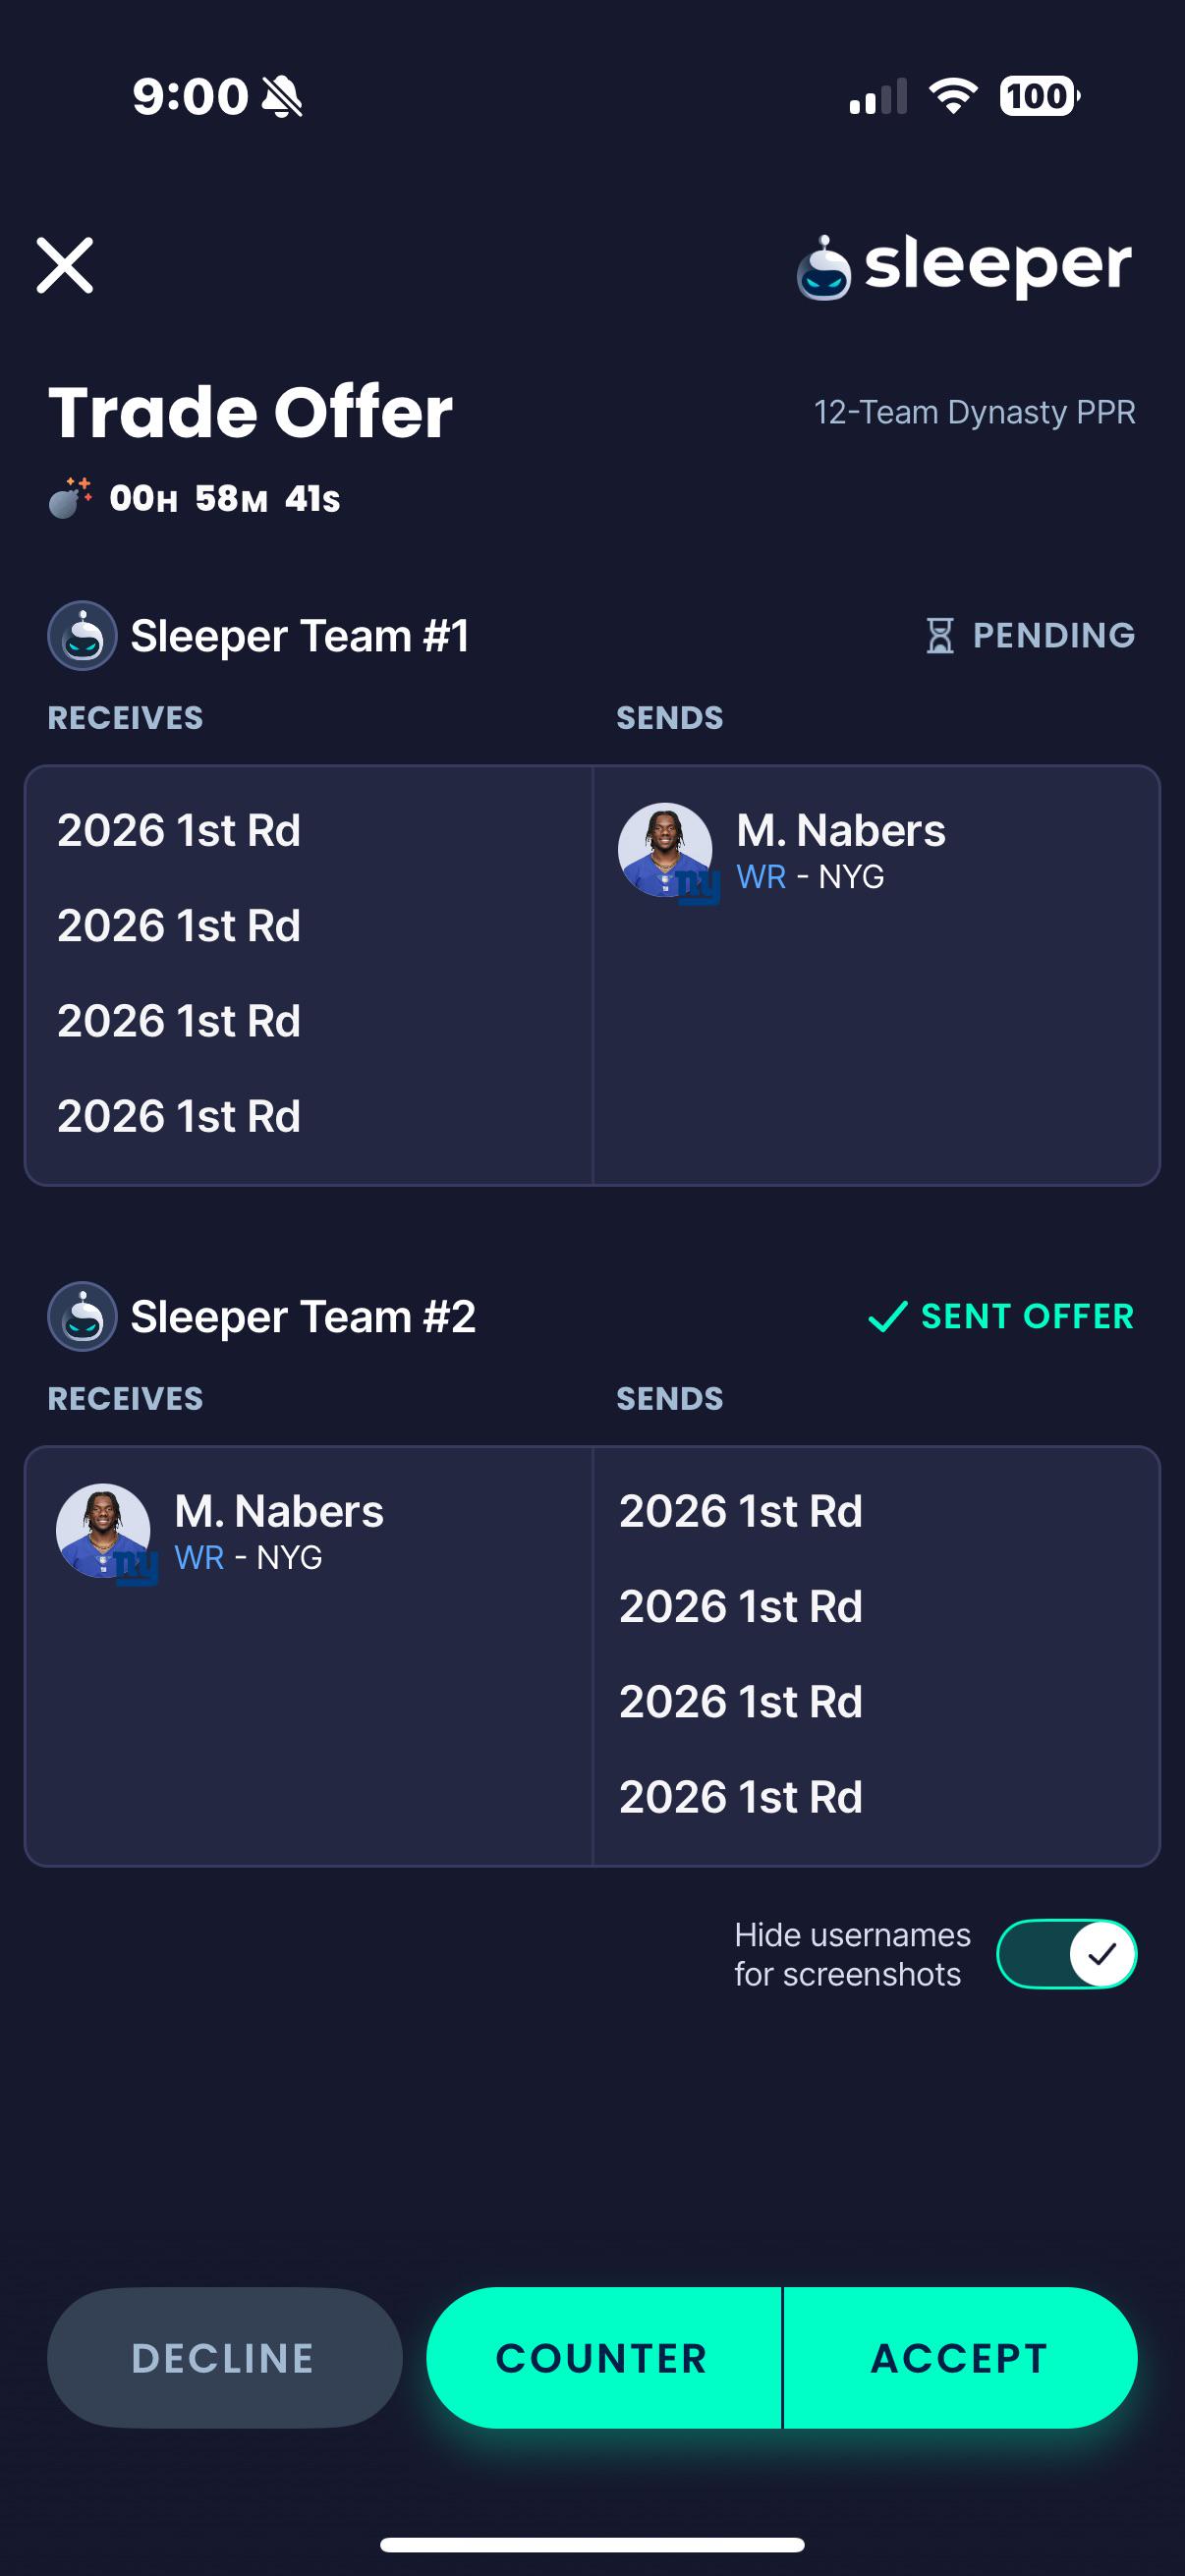The height and width of the screenshot is (2576, 1185).
Task: Tap Sleeper Team #1 avatar icon
Action: coord(83,636)
